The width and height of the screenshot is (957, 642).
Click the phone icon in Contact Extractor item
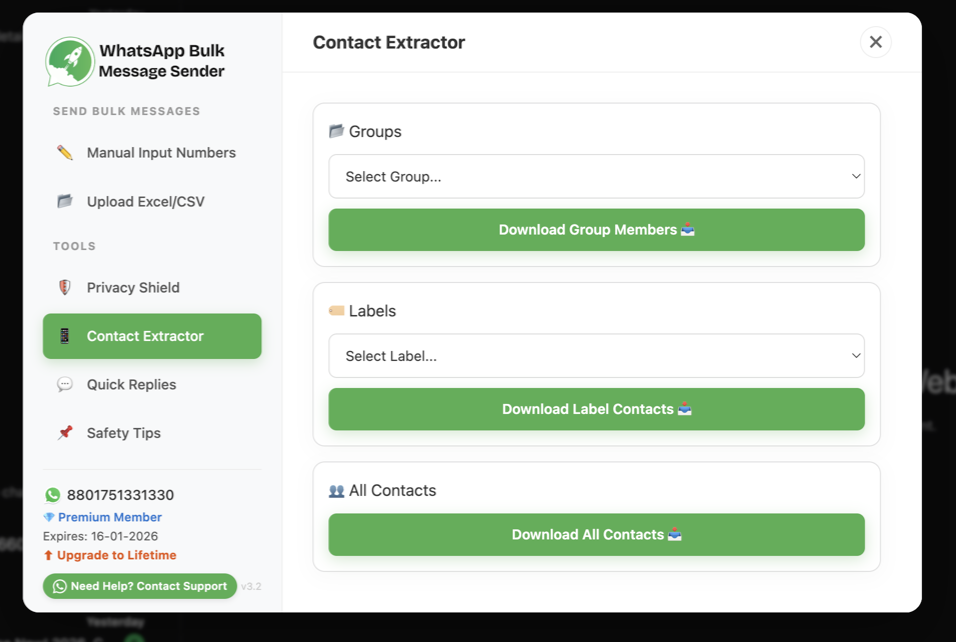click(65, 336)
